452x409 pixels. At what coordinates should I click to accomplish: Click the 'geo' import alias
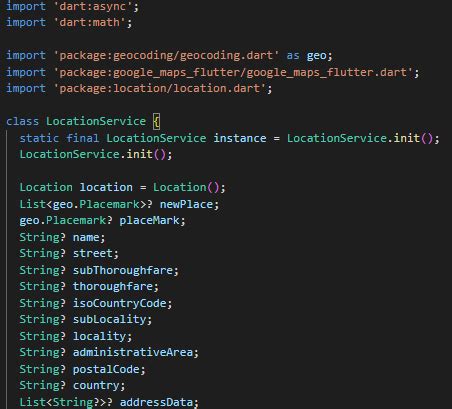[x=316, y=56]
